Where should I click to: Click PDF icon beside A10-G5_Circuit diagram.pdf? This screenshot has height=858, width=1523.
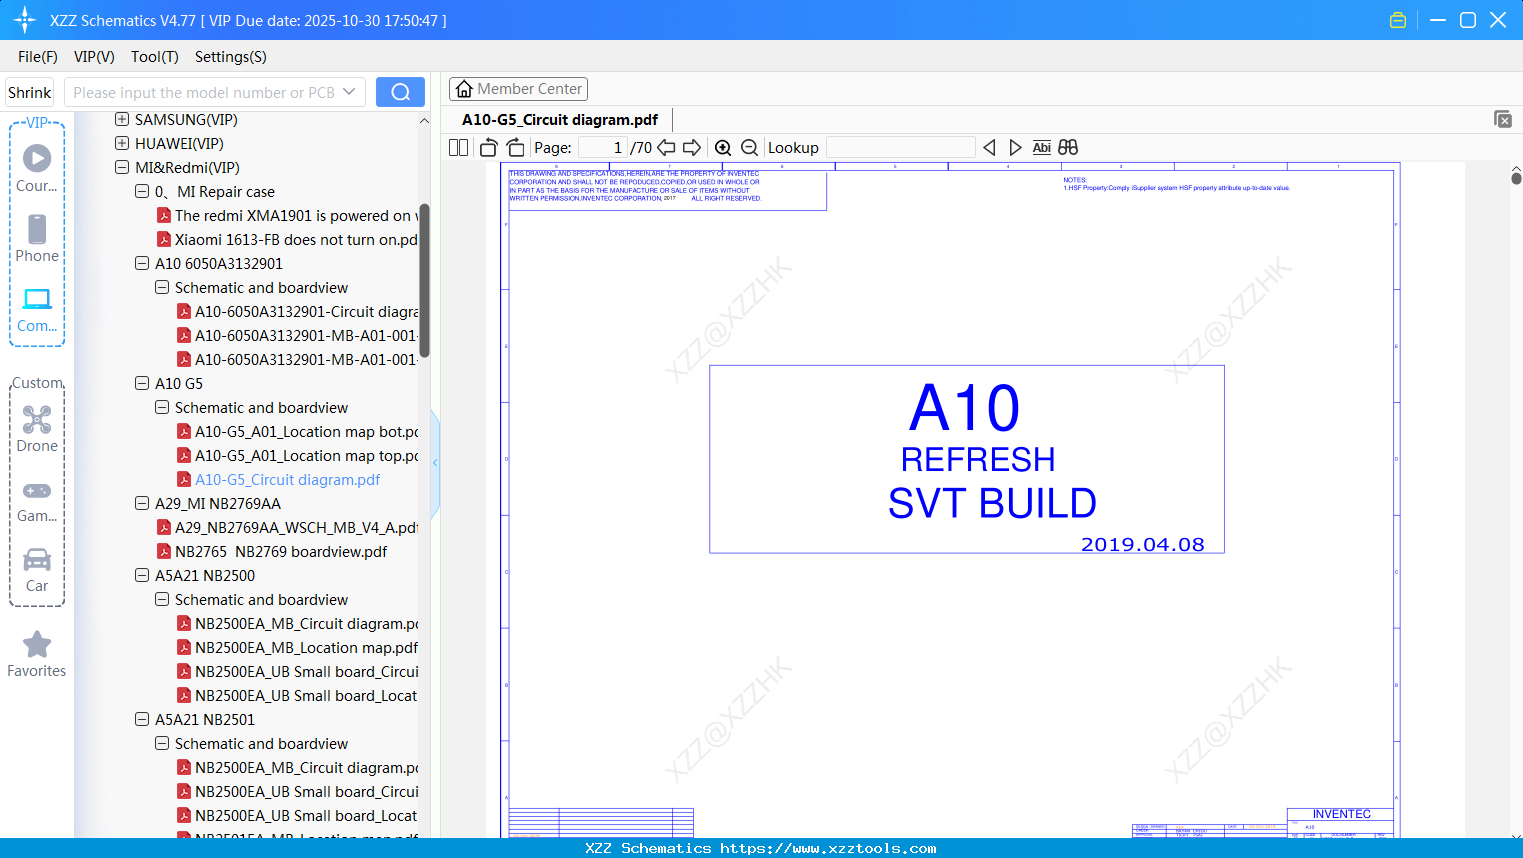click(x=184, y=480)
